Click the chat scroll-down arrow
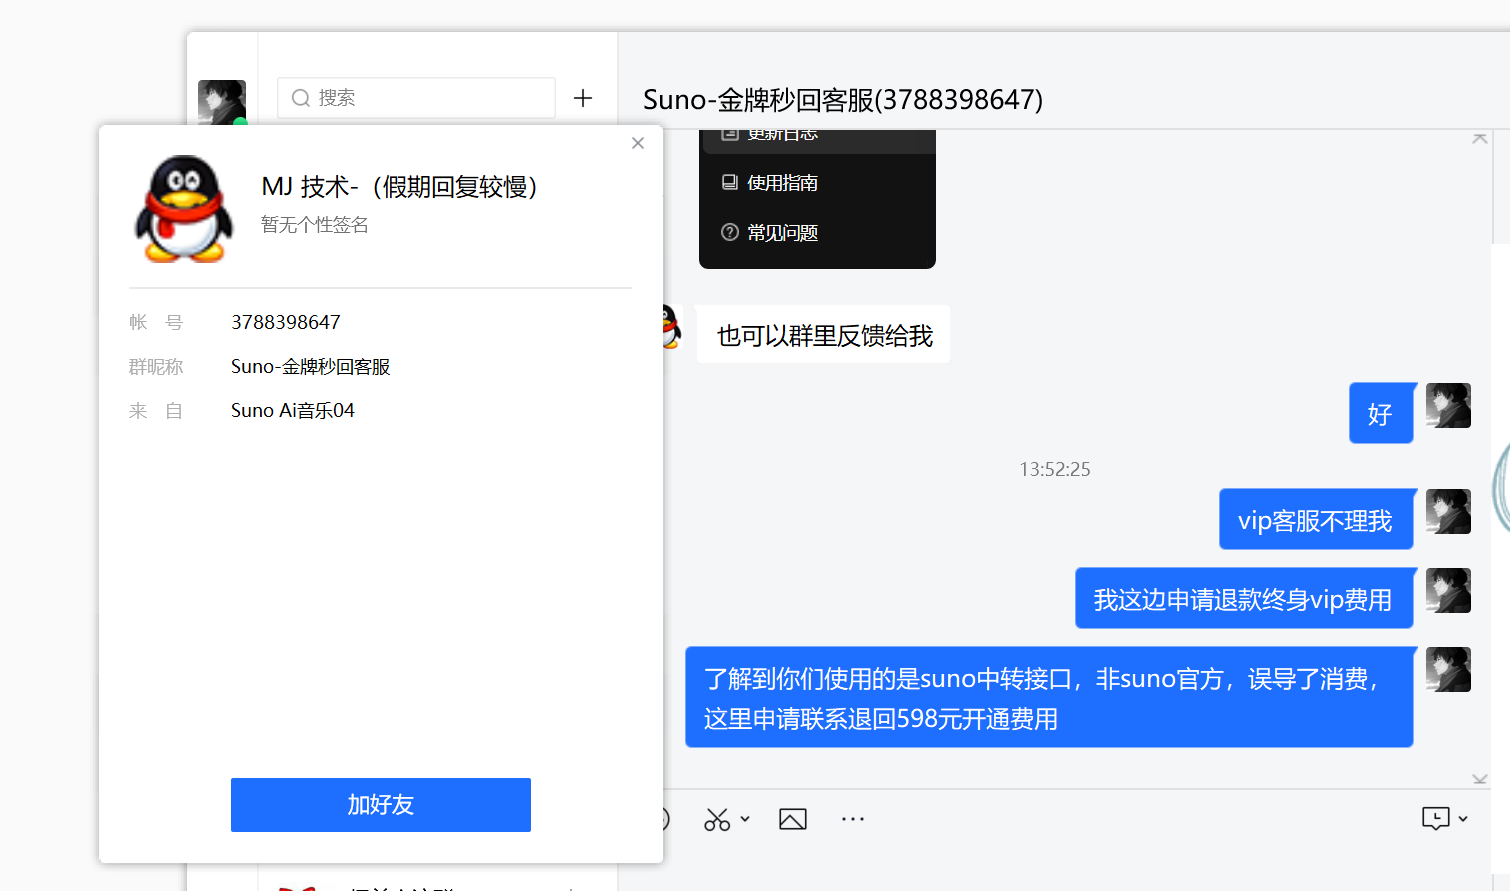Viewport: 1510px width, 891px height. tap(1480, 779)
